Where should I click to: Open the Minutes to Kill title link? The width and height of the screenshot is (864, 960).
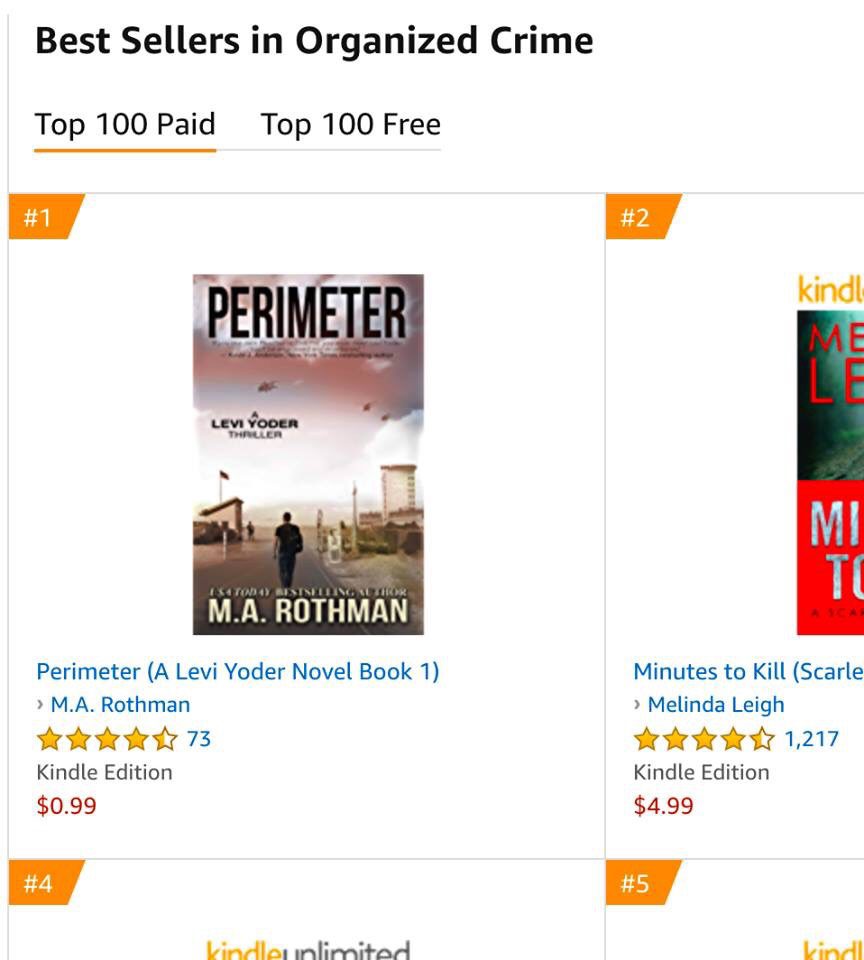pyautogui.click(x=748, y=671)
